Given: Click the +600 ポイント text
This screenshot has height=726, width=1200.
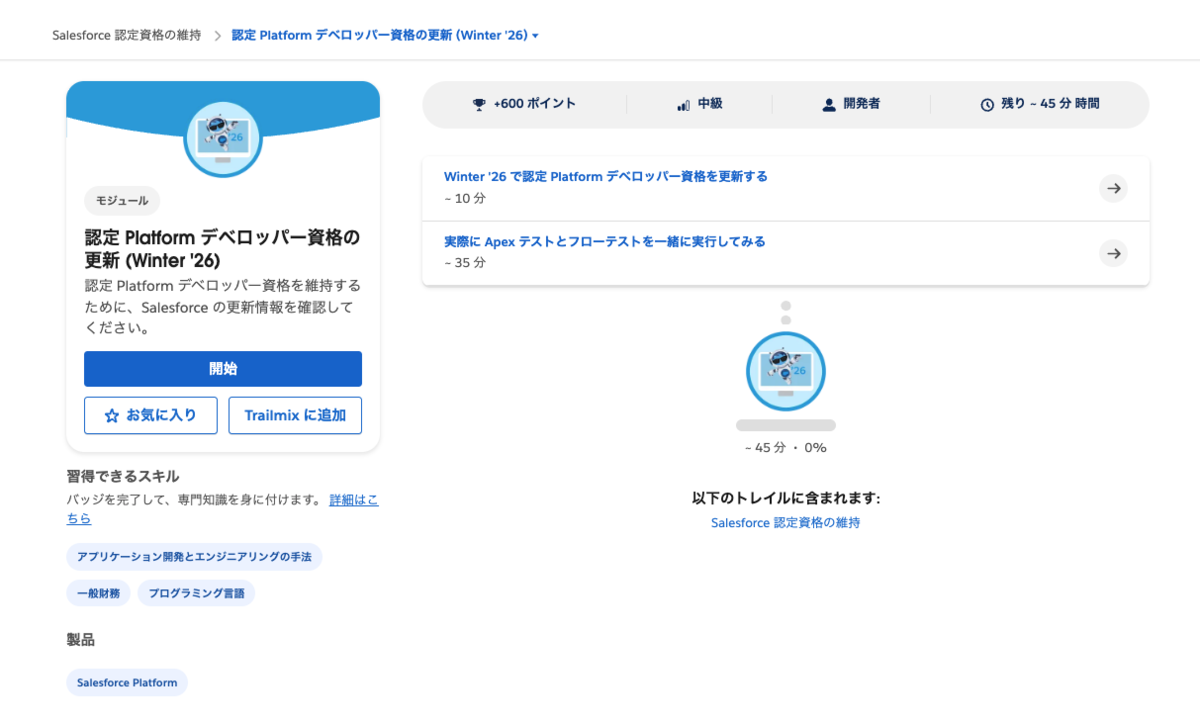Looking at the screenshot, I should tap(535, 104).
